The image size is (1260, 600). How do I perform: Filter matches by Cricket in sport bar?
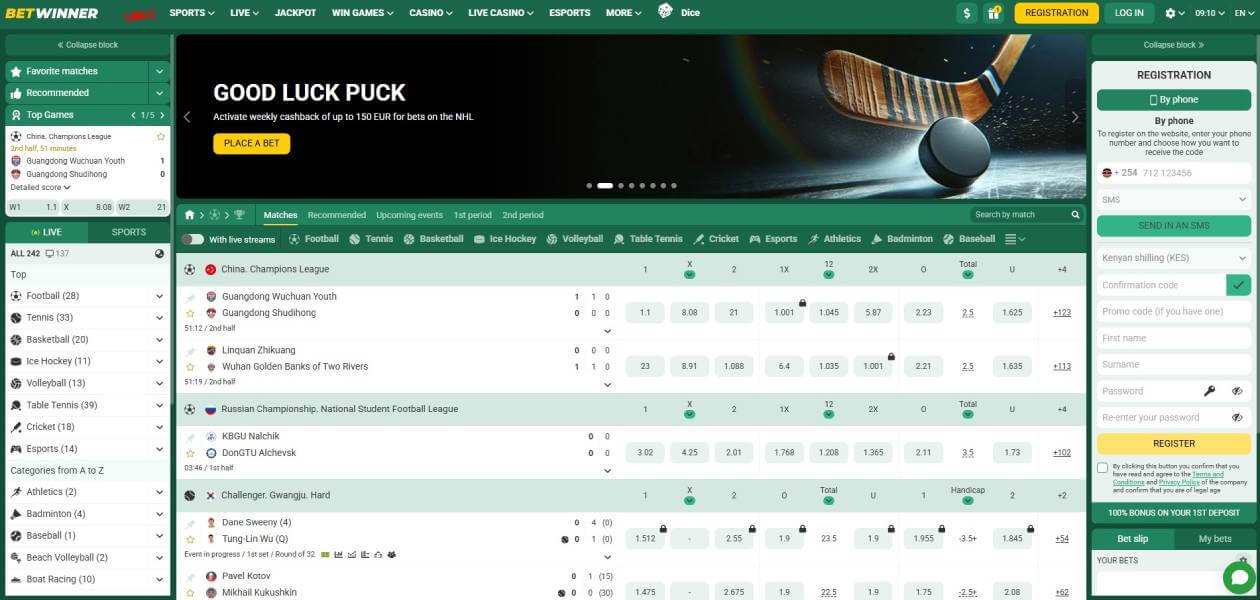coord(716,239)
